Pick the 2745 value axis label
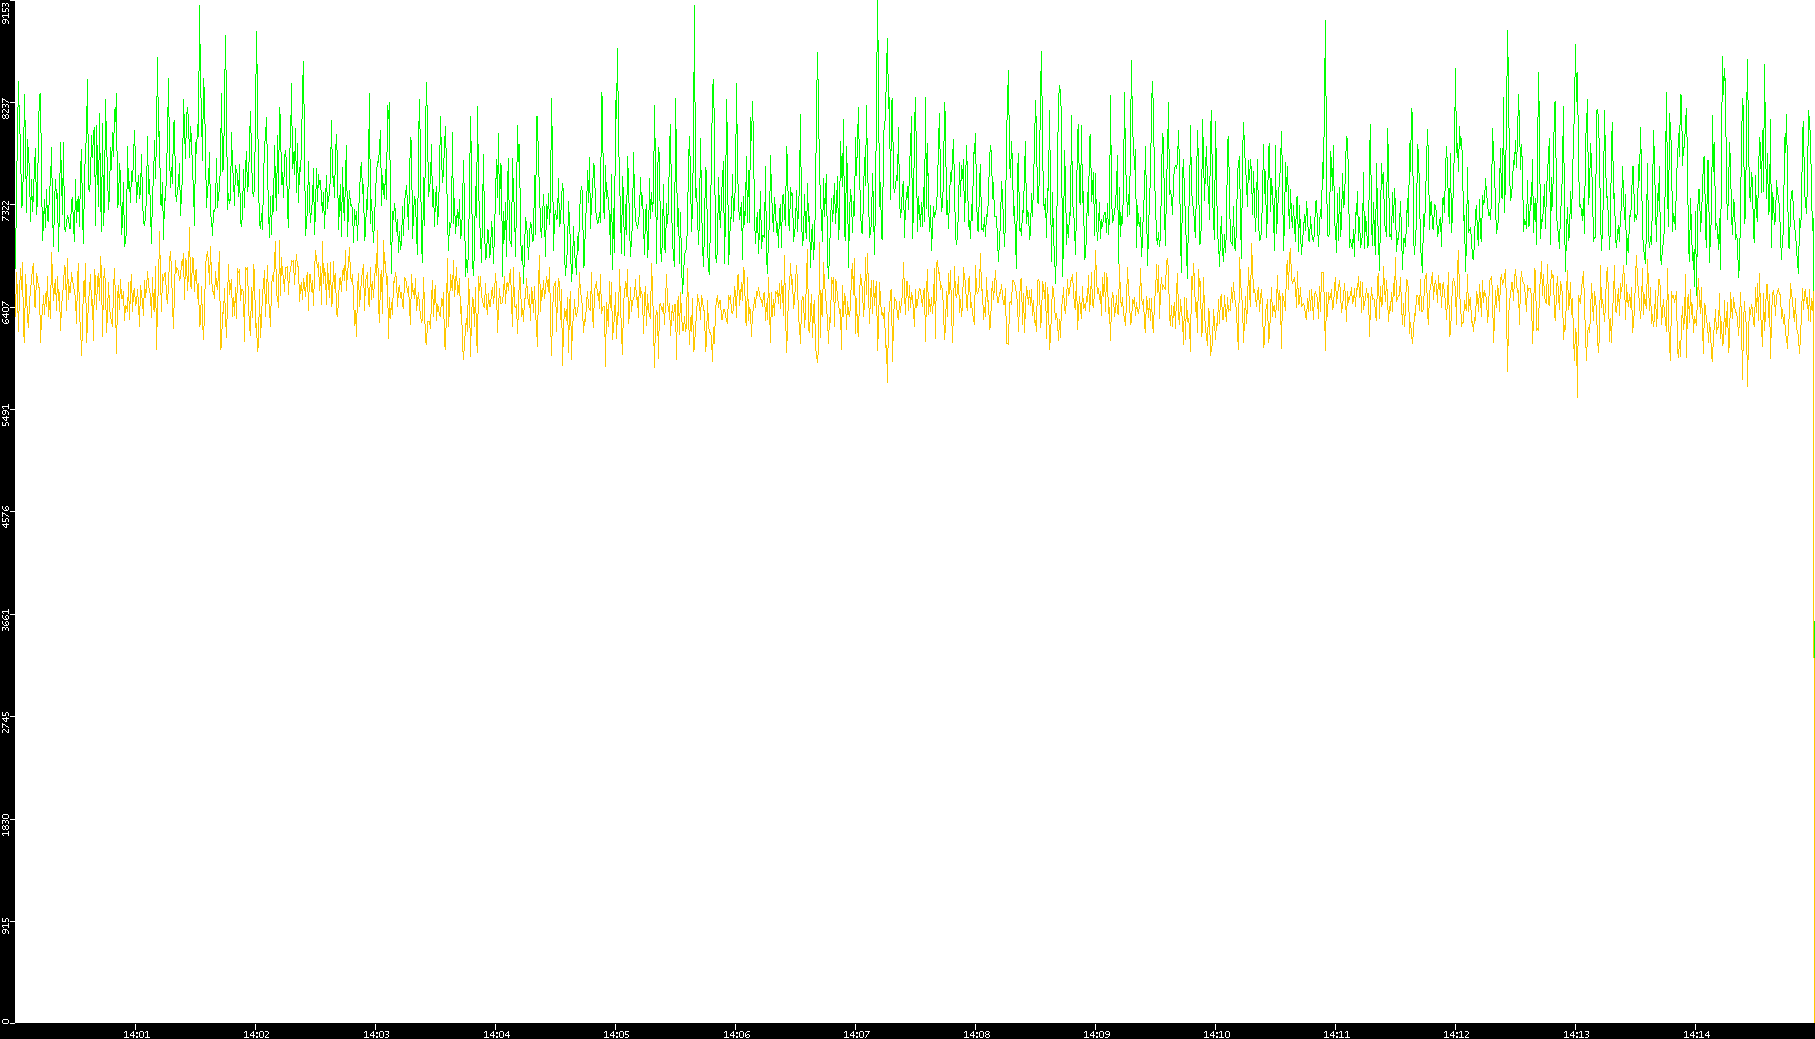Viewport: 1815px width, 1039px height. 7,721
